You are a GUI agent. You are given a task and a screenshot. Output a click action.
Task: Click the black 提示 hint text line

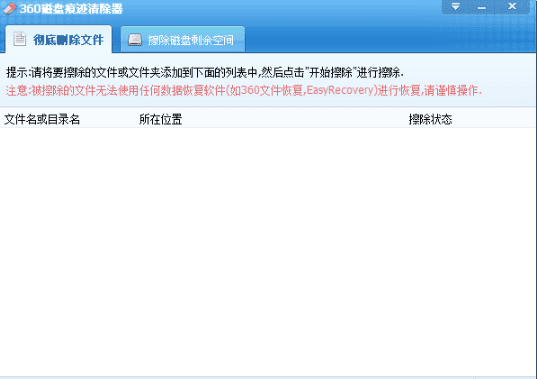coord(205,73)
